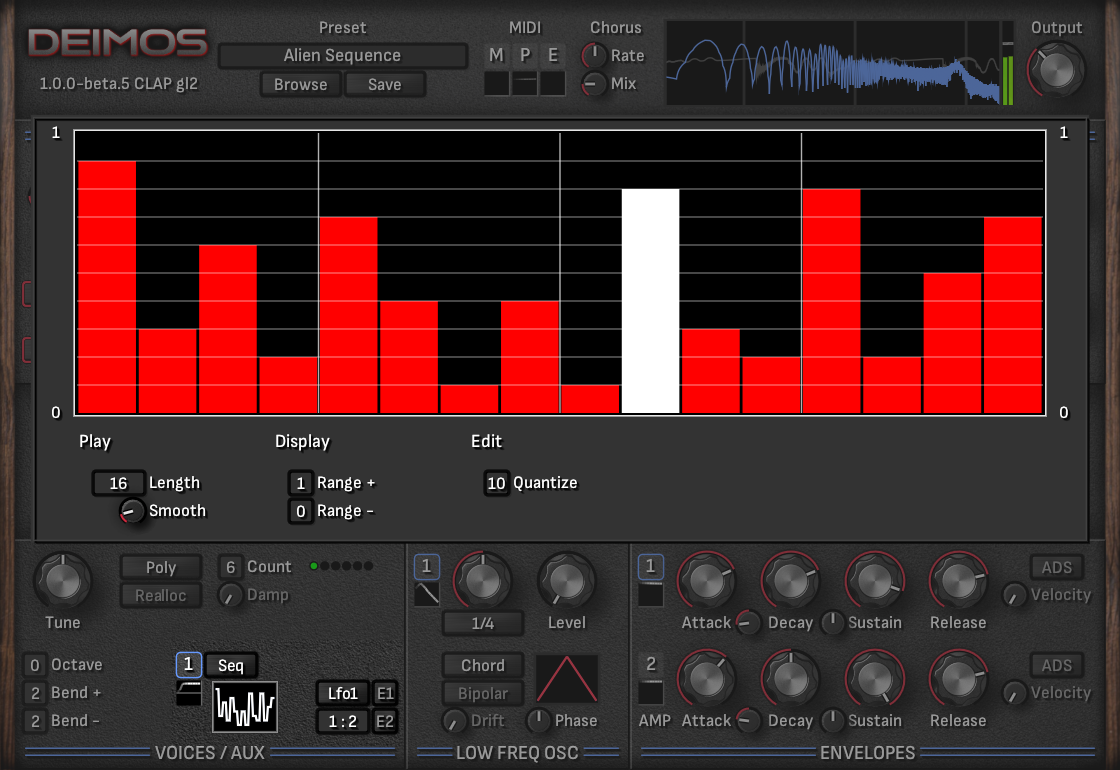Open the Length value box showing 16

(x=119, y=484)
